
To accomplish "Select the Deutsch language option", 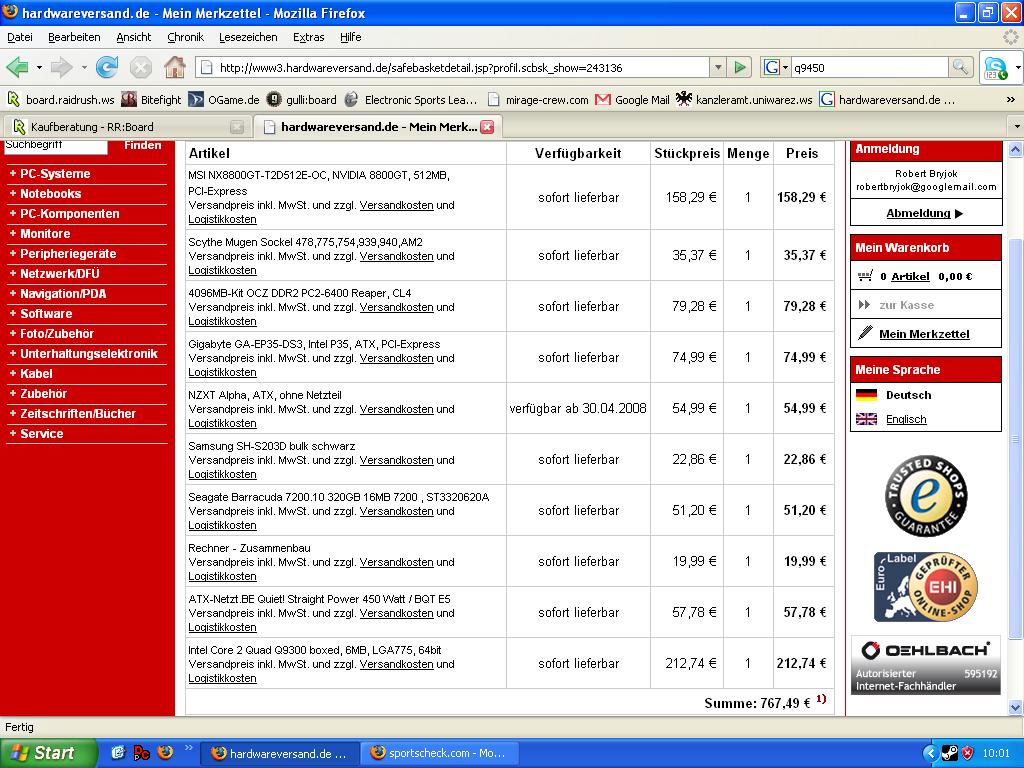I will [x=908, y=395].
